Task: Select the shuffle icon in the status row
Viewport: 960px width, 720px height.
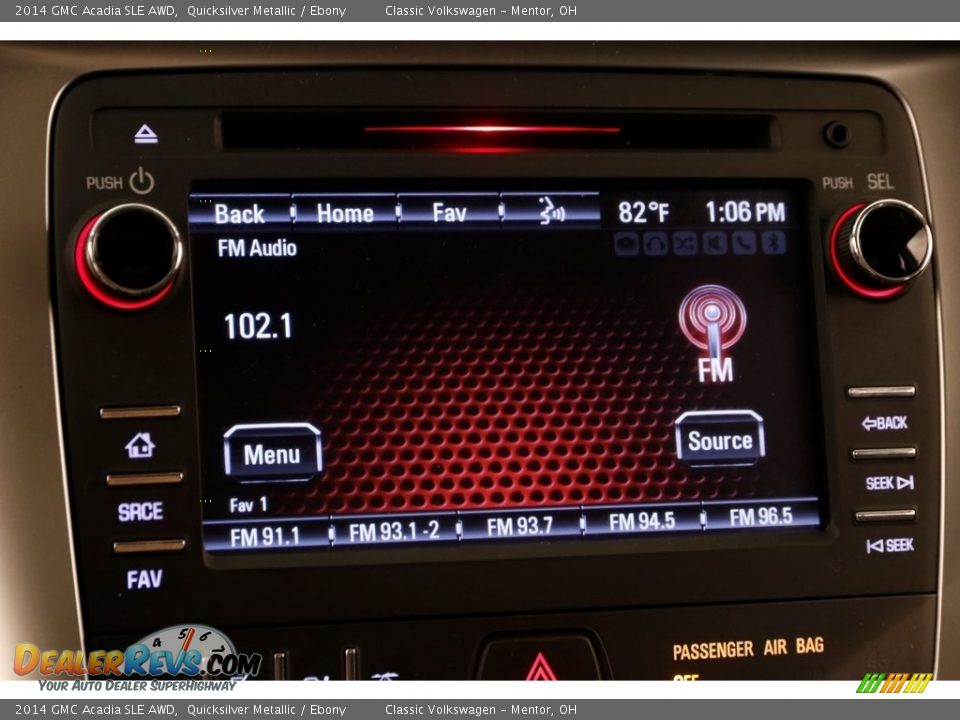Action: point(684,243)
